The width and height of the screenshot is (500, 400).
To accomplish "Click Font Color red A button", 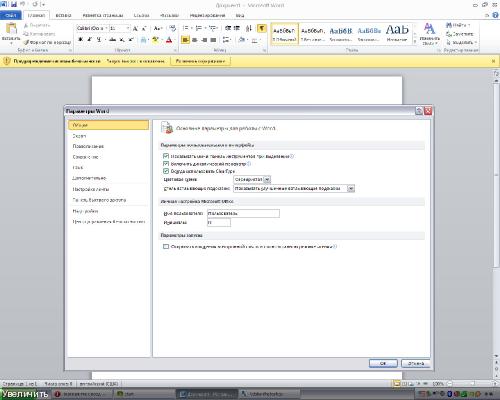I will 169,40.
